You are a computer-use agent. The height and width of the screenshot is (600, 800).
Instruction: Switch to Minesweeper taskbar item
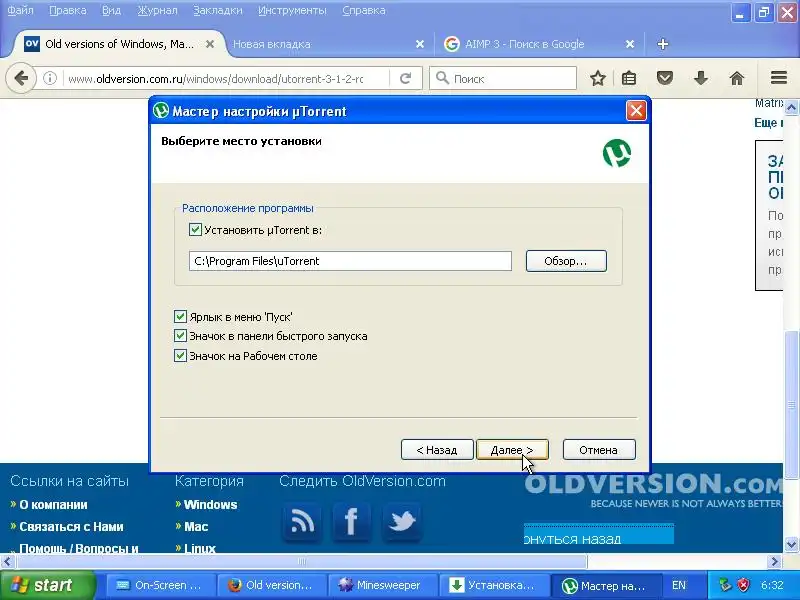[383, 585]
